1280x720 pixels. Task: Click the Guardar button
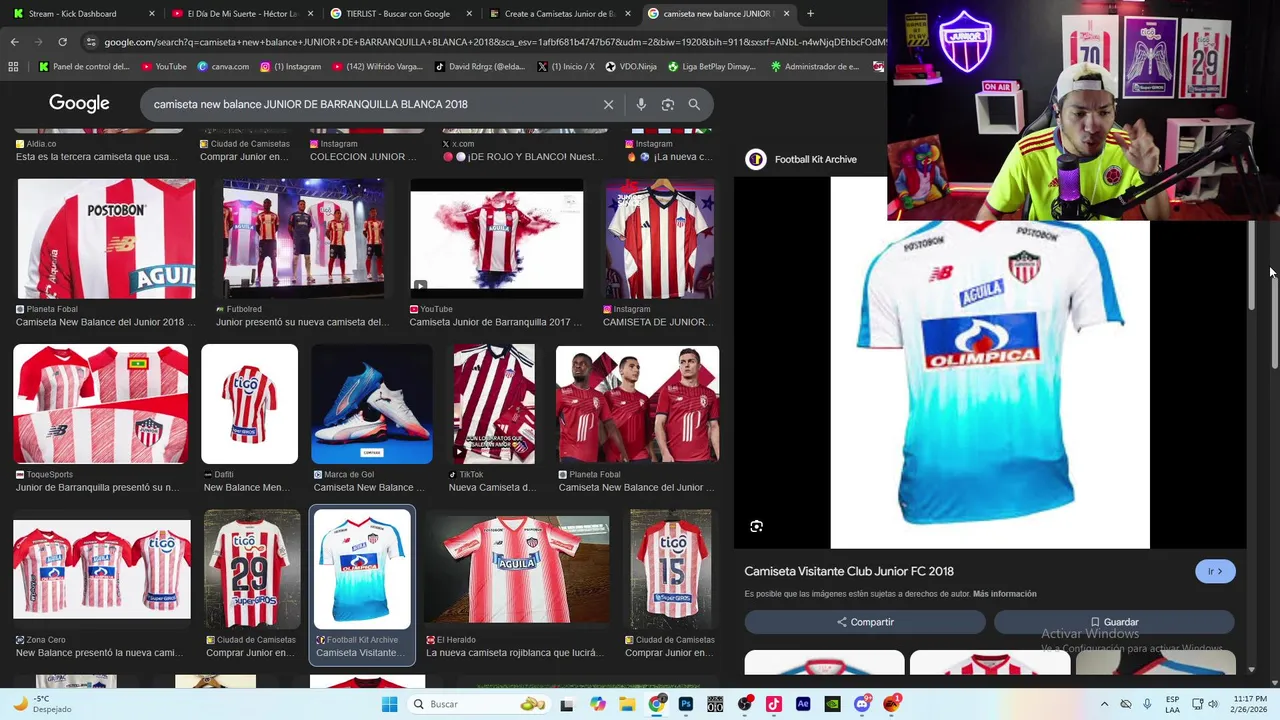1114,622
